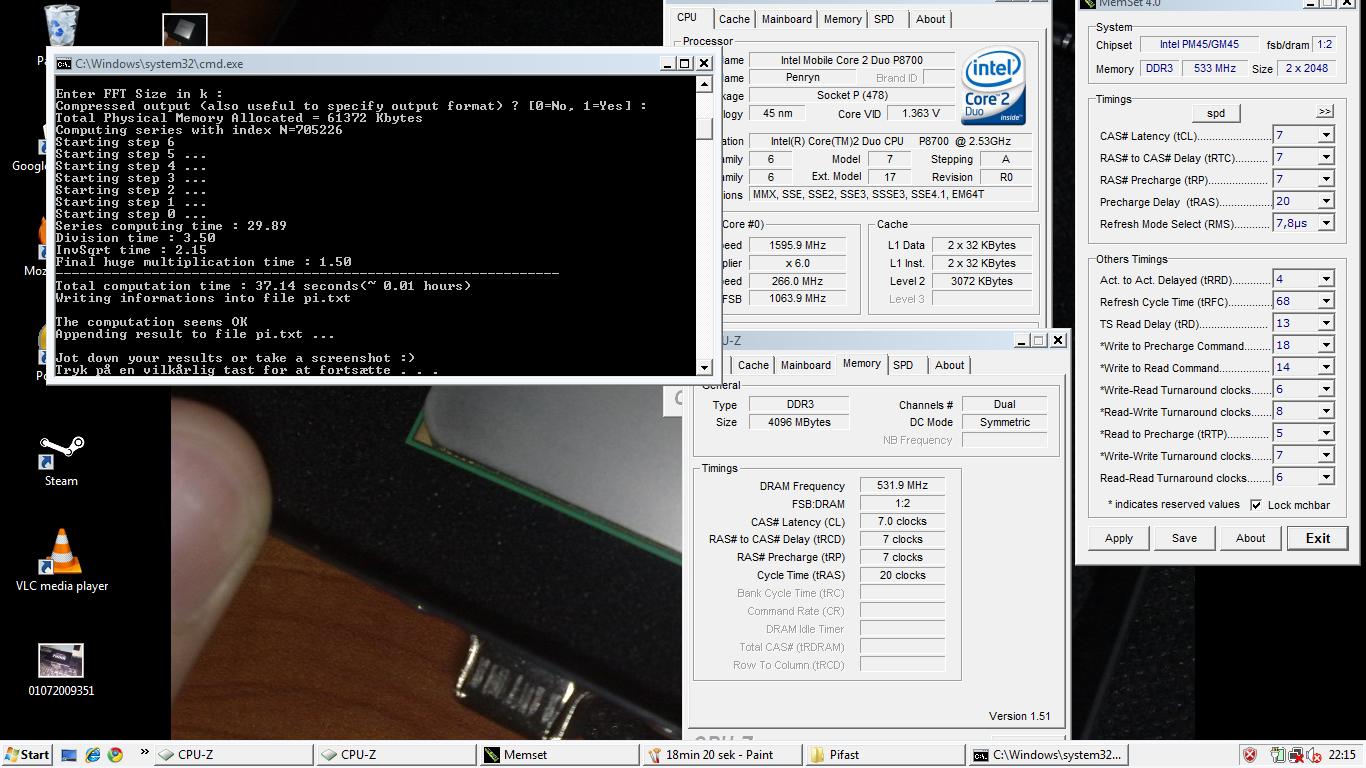Open Cache tab in lower CPU-Z window

753,365
